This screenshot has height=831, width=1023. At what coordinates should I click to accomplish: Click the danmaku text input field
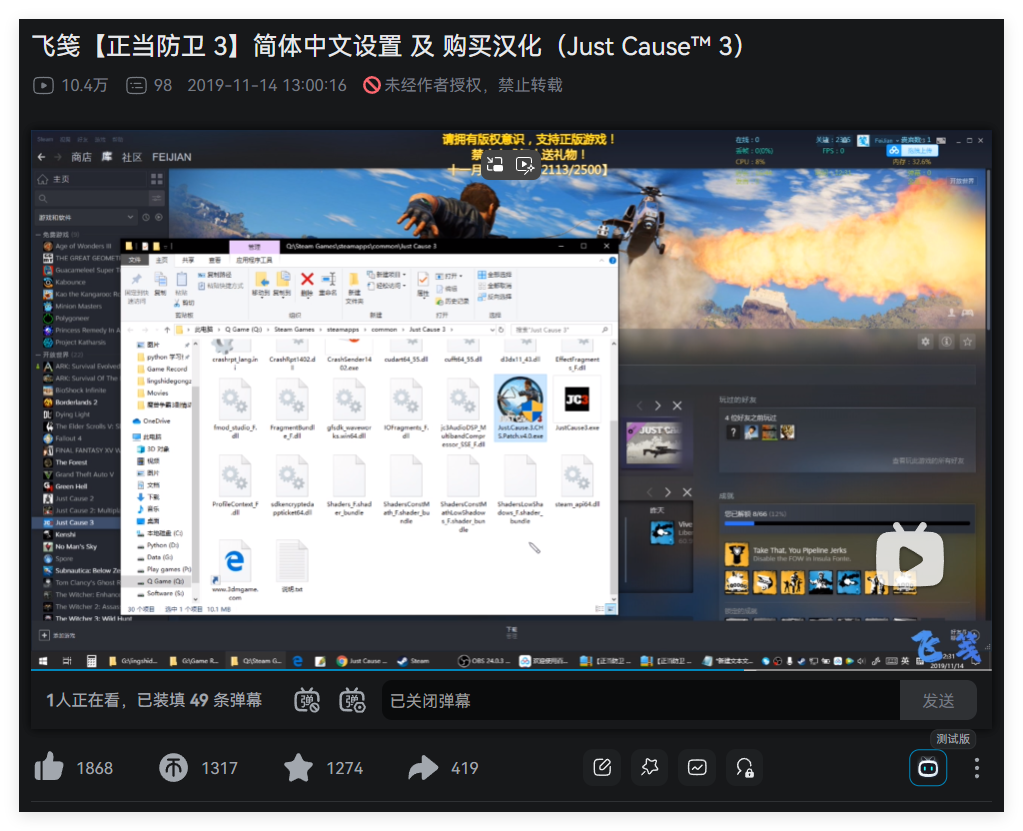641,701
